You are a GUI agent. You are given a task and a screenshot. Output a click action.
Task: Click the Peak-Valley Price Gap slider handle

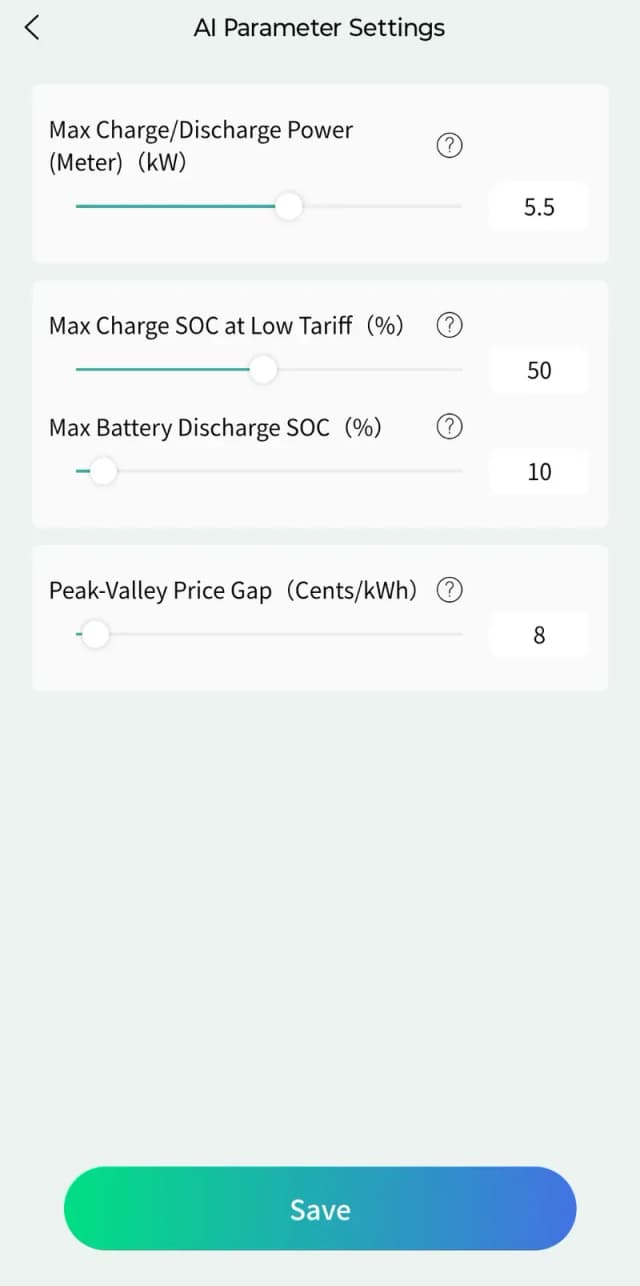[x=95, y=634]
